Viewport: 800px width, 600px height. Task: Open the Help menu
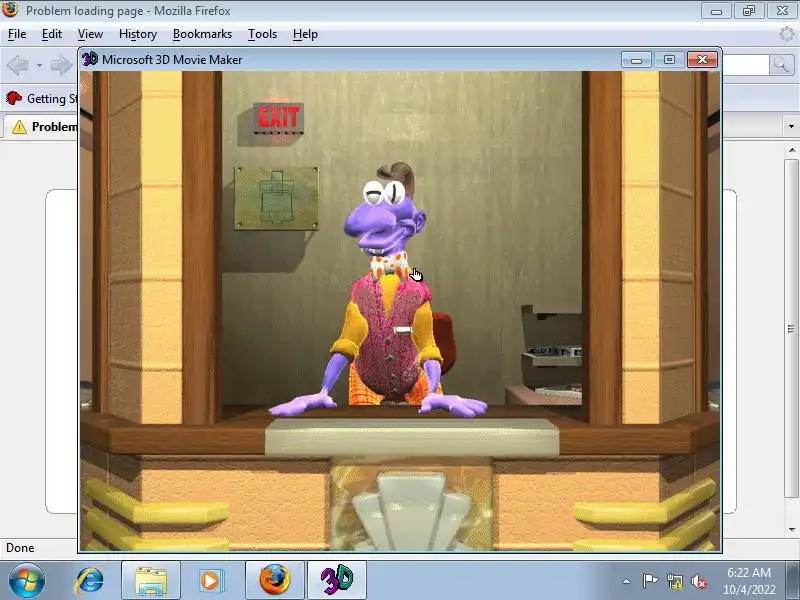click(305, 34)
